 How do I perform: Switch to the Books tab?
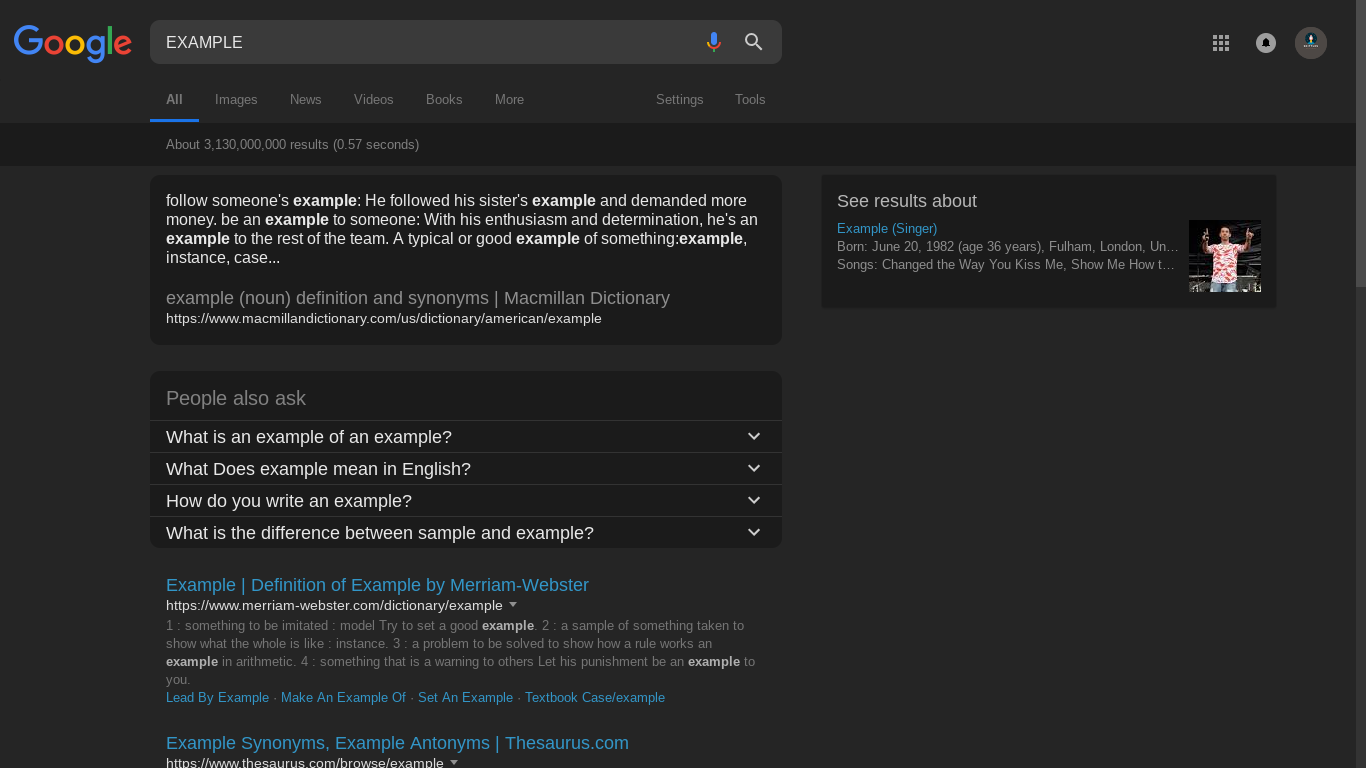444,100
